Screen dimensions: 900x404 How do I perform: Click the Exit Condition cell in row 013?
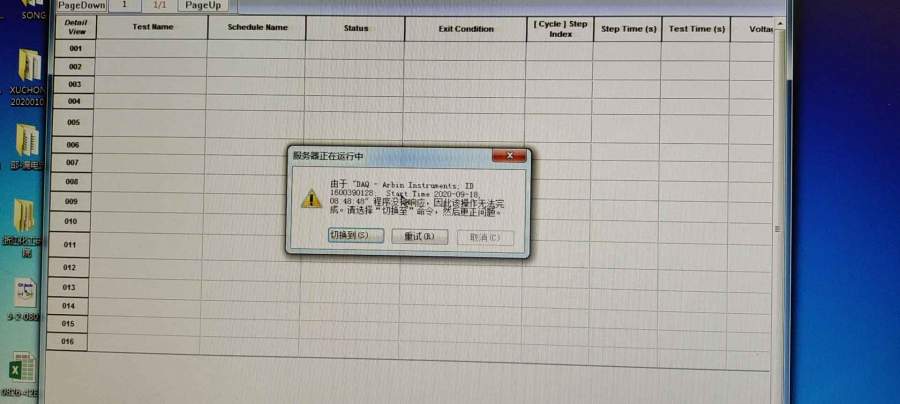point(460,292)
